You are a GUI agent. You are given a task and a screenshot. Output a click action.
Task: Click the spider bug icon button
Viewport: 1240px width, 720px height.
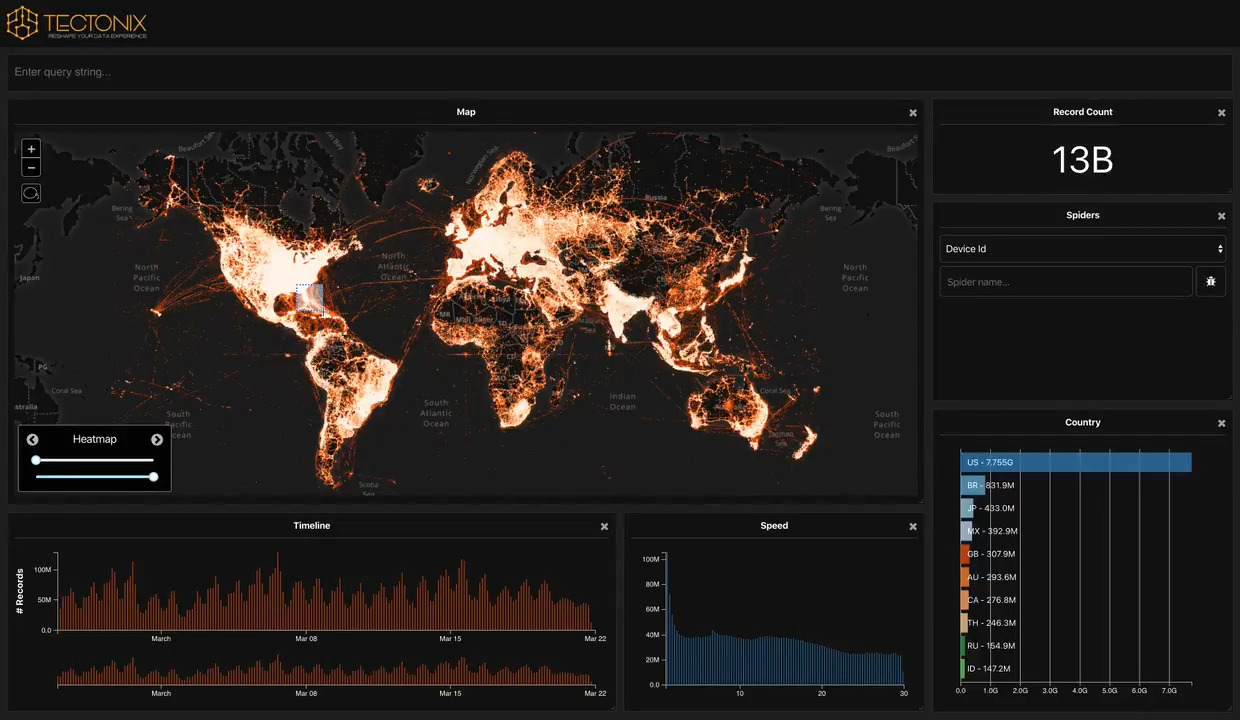click(x=1211, y=282)
